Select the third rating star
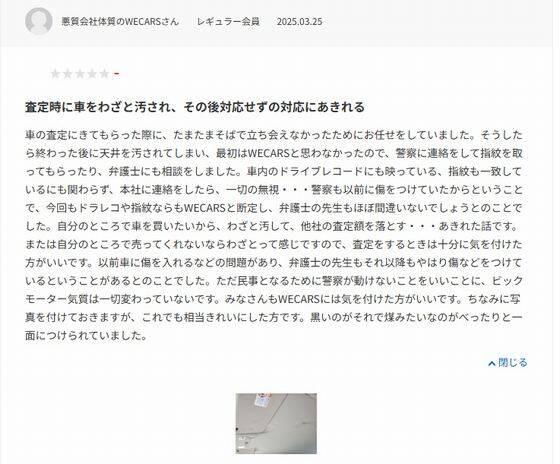This screenshot has height=464, width=560. [x=80, y=74]
